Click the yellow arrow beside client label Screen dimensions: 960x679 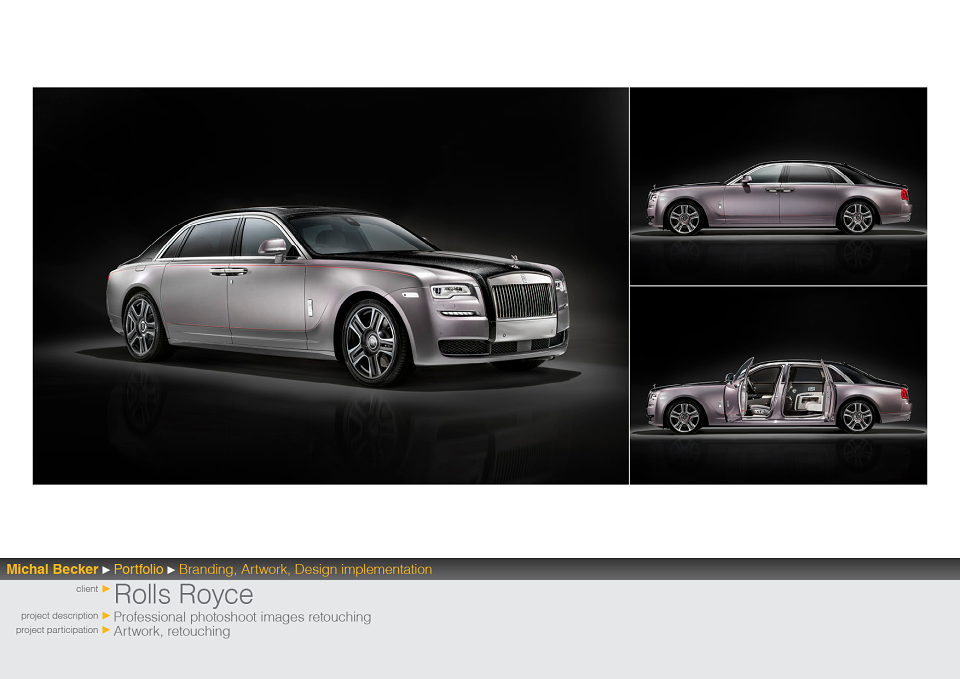106,588
